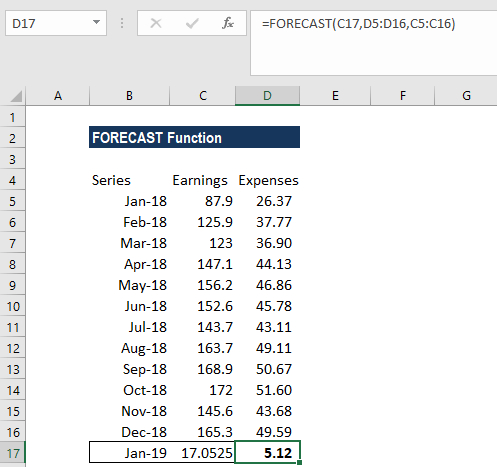Click the FORECAST Function title cell
497x467 pixels.
pyautogui.click(x=194, y=137)
